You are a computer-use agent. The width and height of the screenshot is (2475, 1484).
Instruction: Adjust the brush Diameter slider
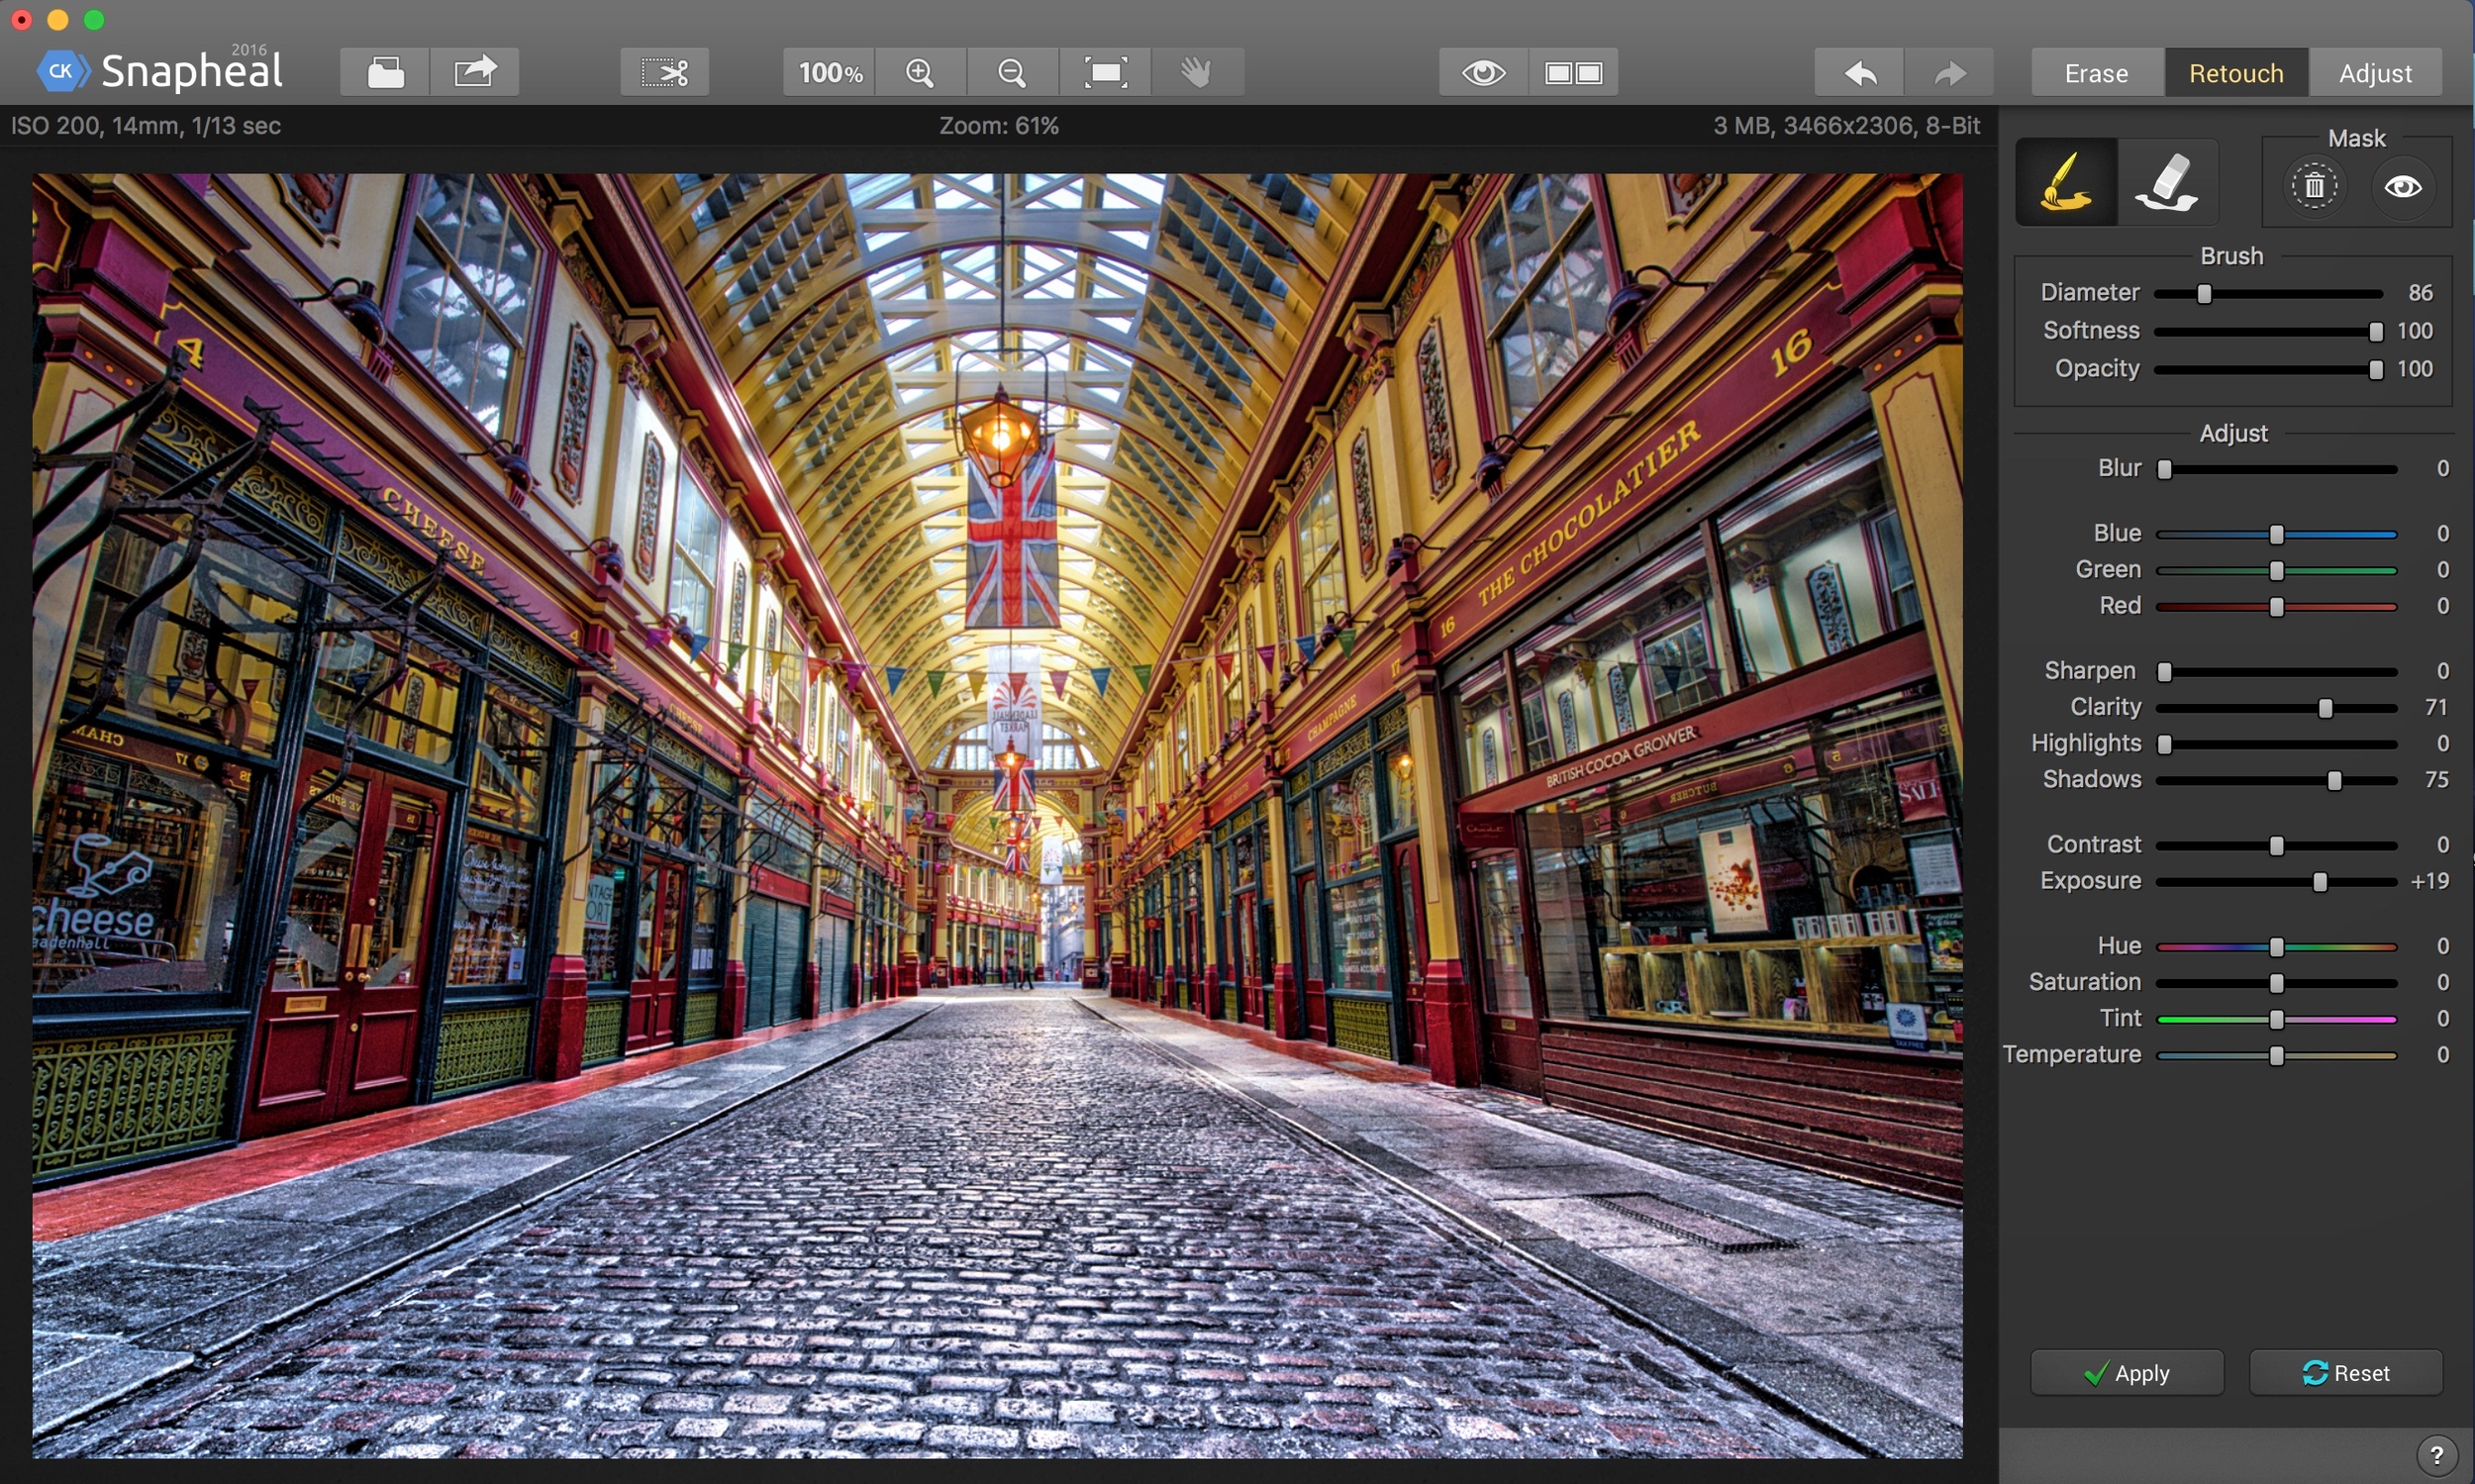point(2268,294)
